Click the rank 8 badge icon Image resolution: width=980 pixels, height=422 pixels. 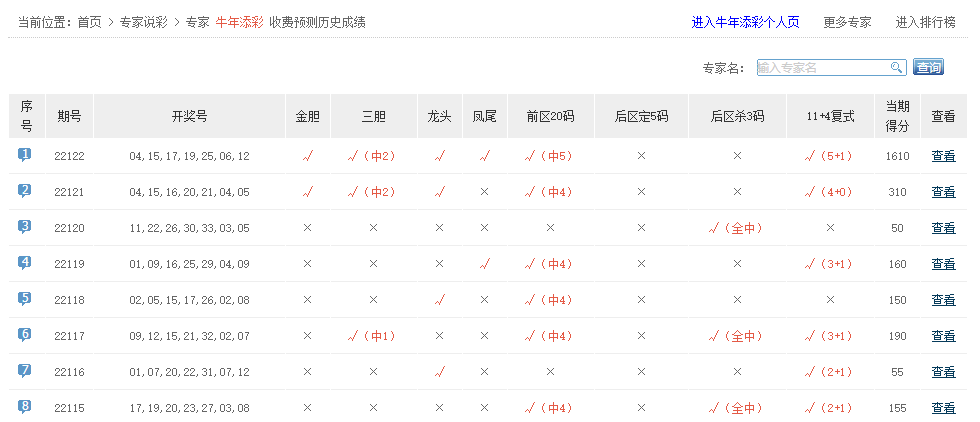tap(25, 407)
